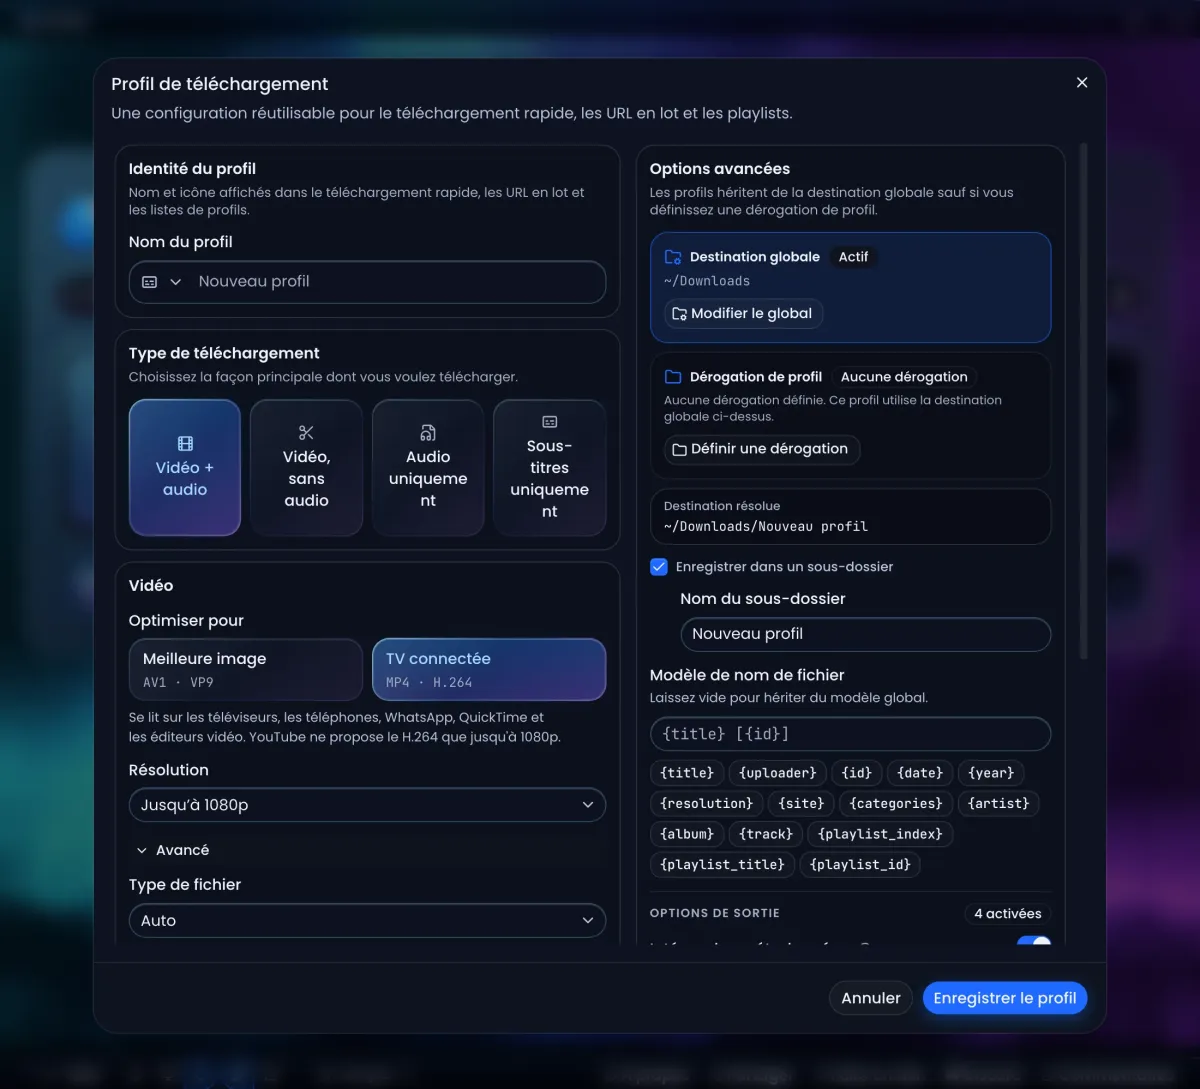
Task: Choose TV connectée optimization
Action: [489, 669]
